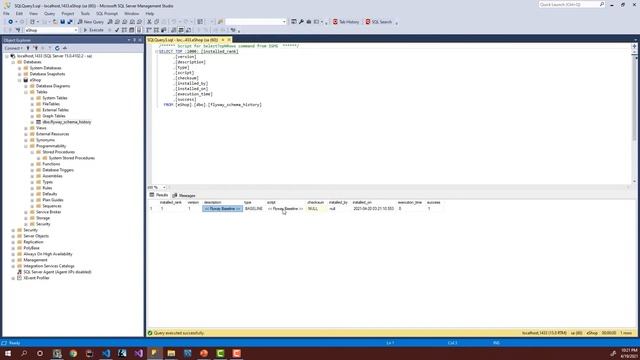Select the Service Broker folder
This screenshot has height=360, width=640.
point(48,212)
